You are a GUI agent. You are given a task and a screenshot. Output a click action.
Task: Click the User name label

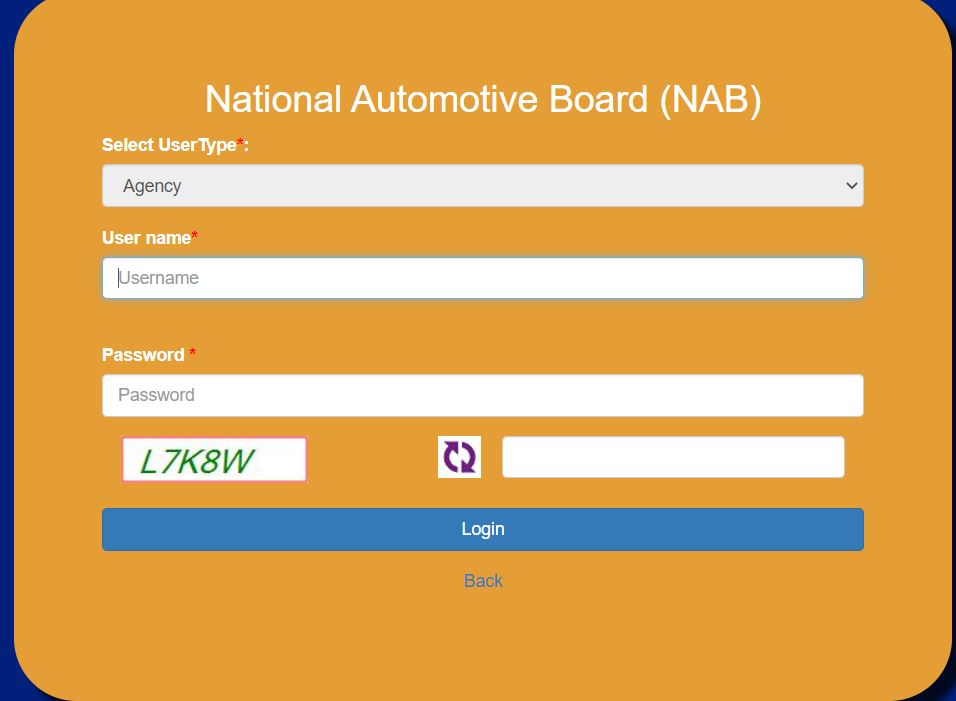149,237
